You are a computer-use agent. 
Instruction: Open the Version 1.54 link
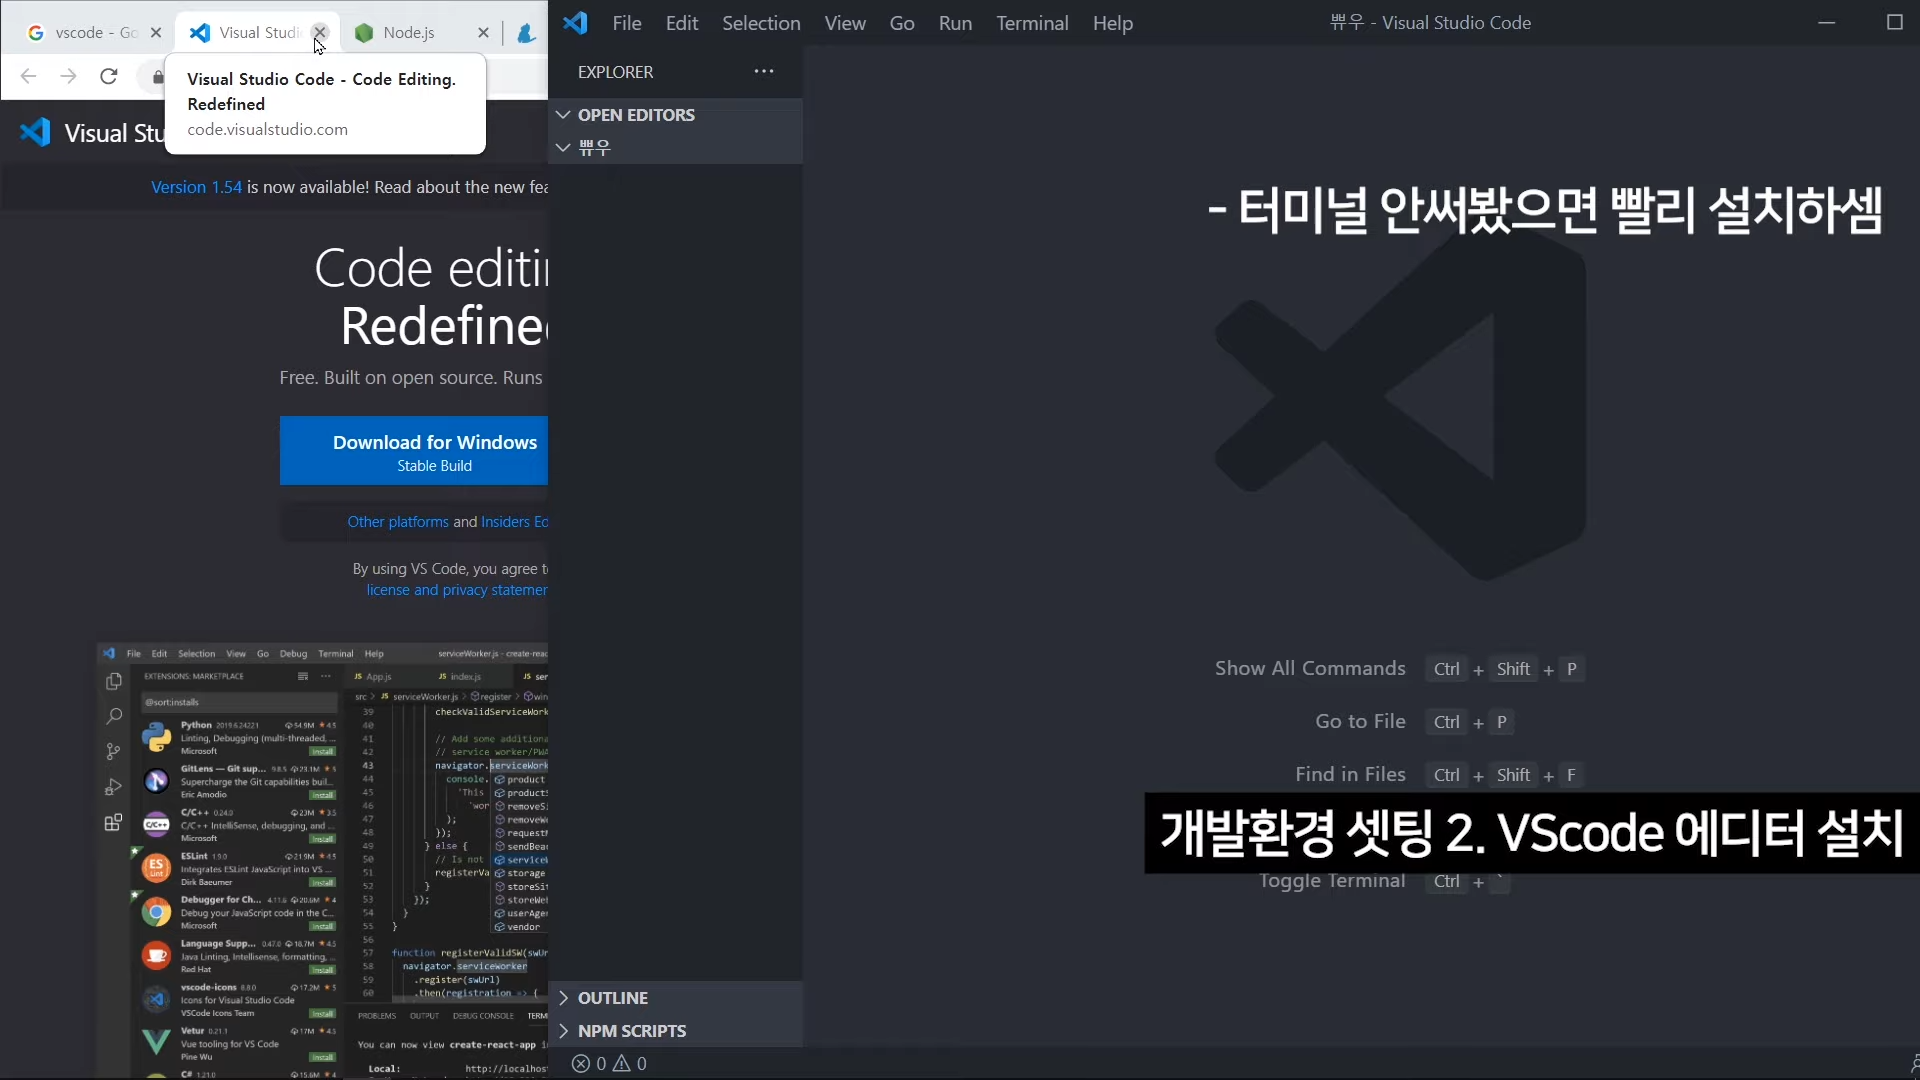196,187
